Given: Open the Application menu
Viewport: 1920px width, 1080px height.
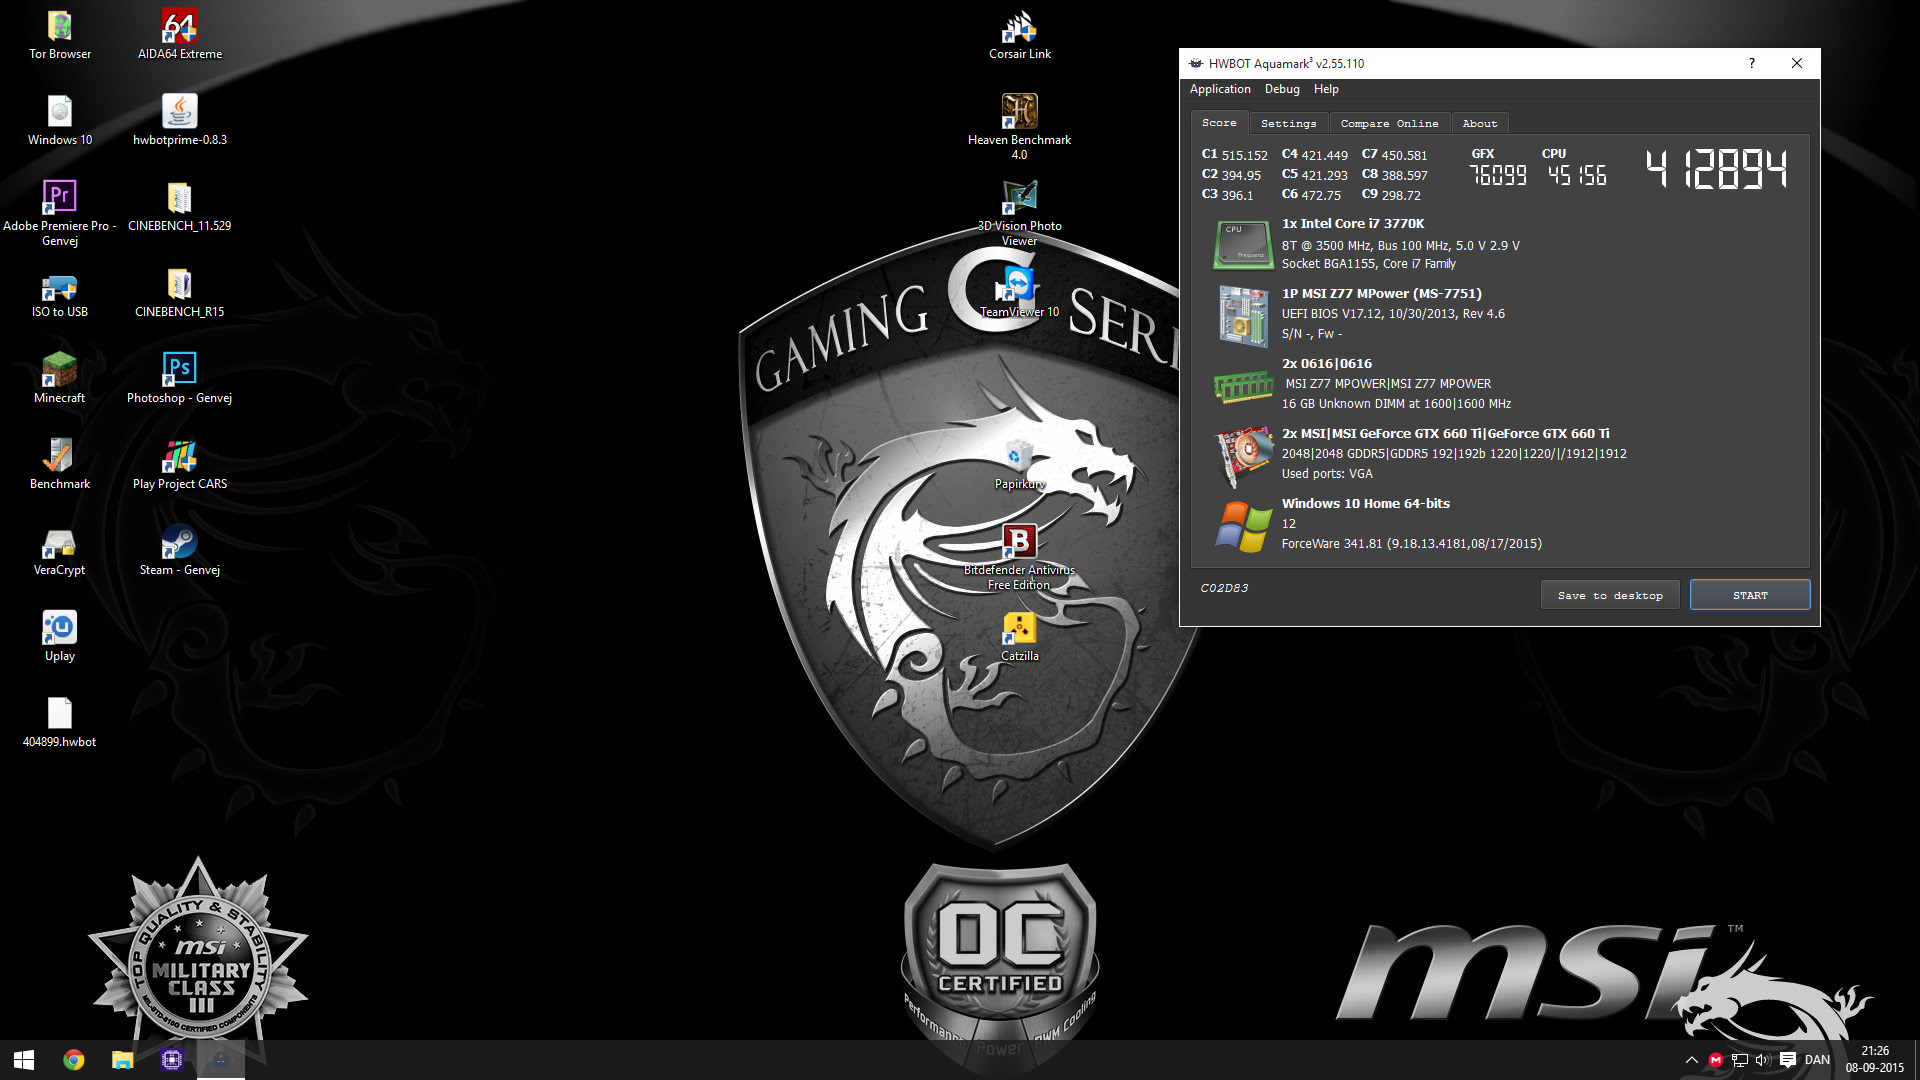Looking at the screenshot, I should (x=1220, y=89).
